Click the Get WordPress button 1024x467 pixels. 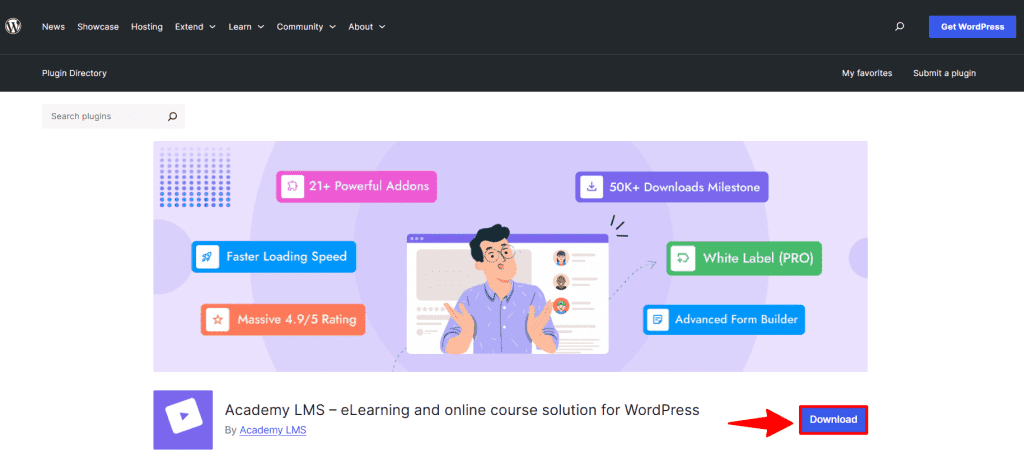pos(972,27)
